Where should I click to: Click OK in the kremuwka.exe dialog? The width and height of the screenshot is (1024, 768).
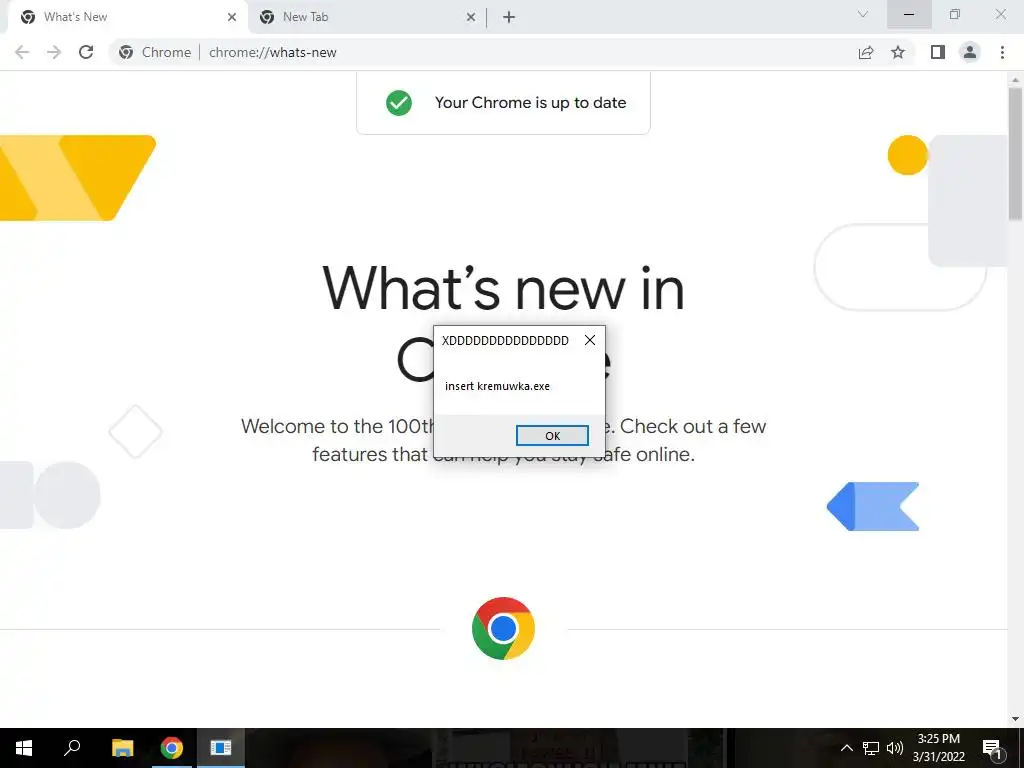pos(552,436)
